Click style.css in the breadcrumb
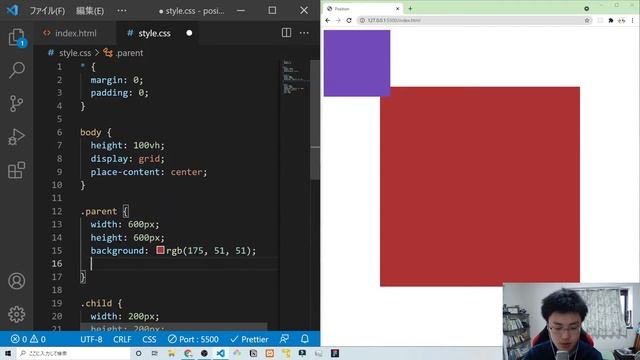The height and width of the screenshot is (360, 640). click(x=75, y=53)
